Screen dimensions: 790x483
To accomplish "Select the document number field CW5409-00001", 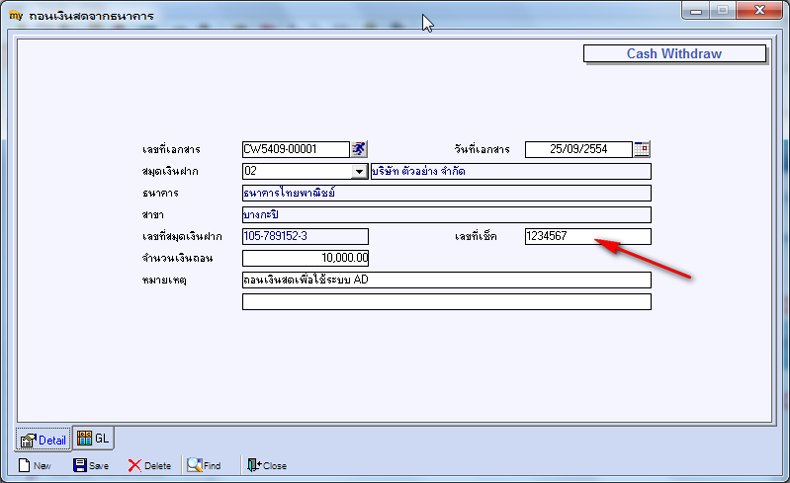I will coord(296,149).
